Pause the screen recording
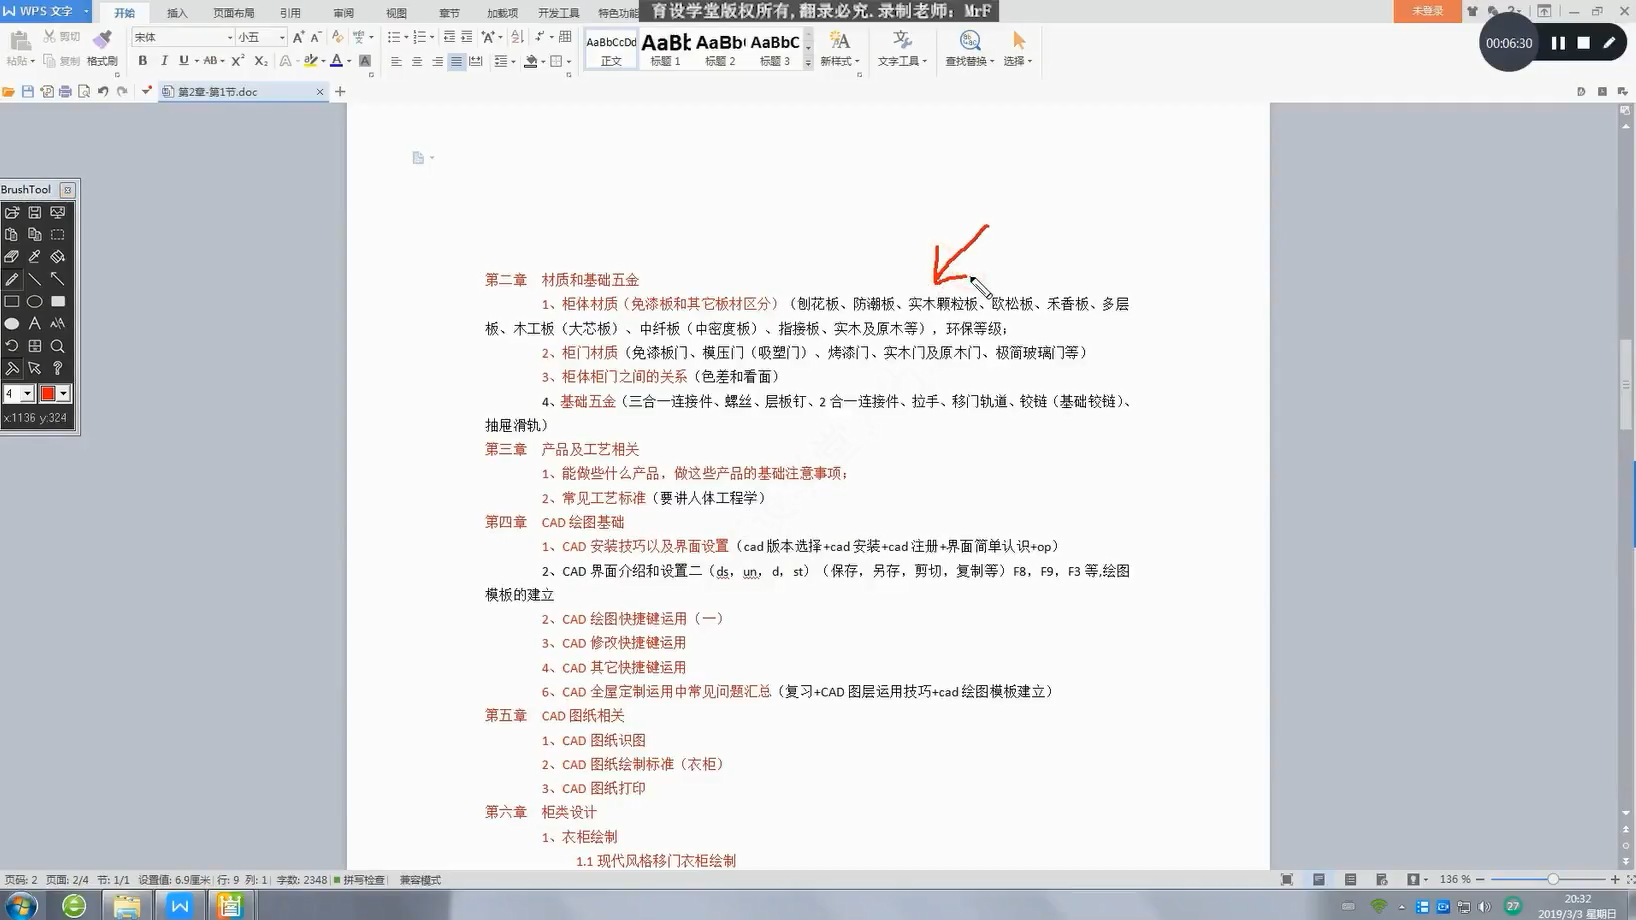Viewport: 1636px width, 920px height. (x=1558, y=43)
